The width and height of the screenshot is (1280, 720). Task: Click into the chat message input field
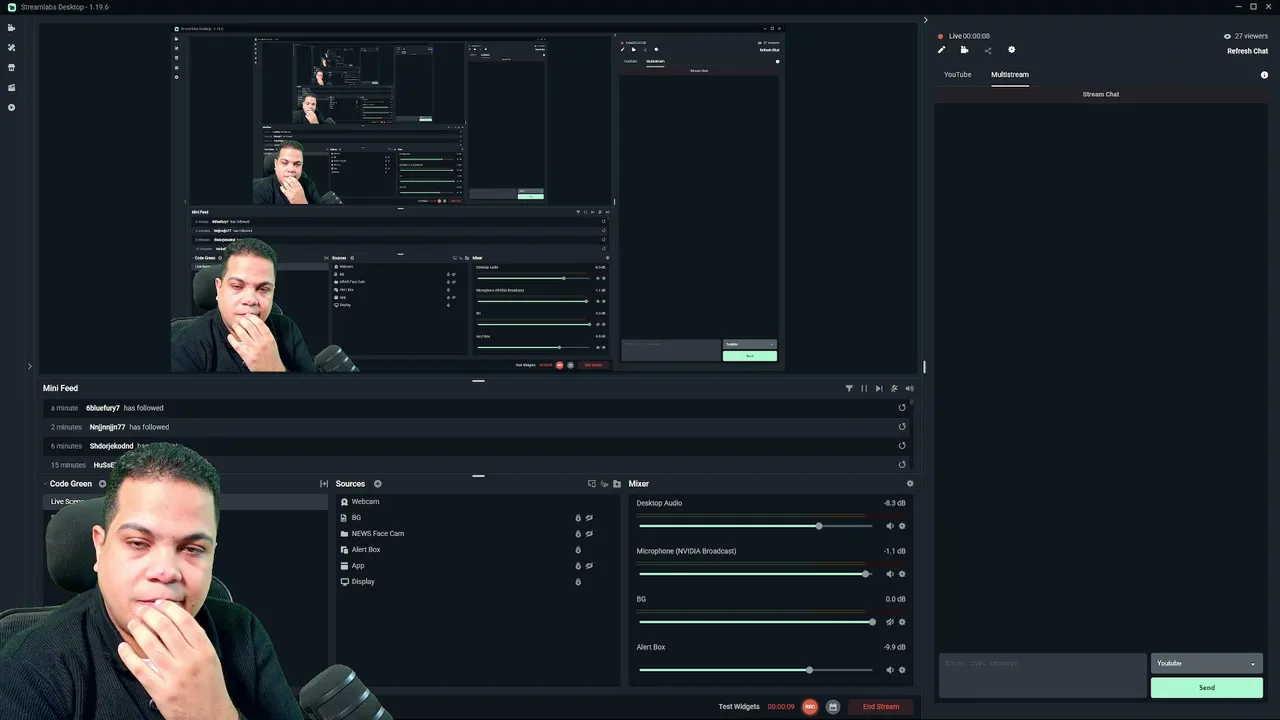1042,675
